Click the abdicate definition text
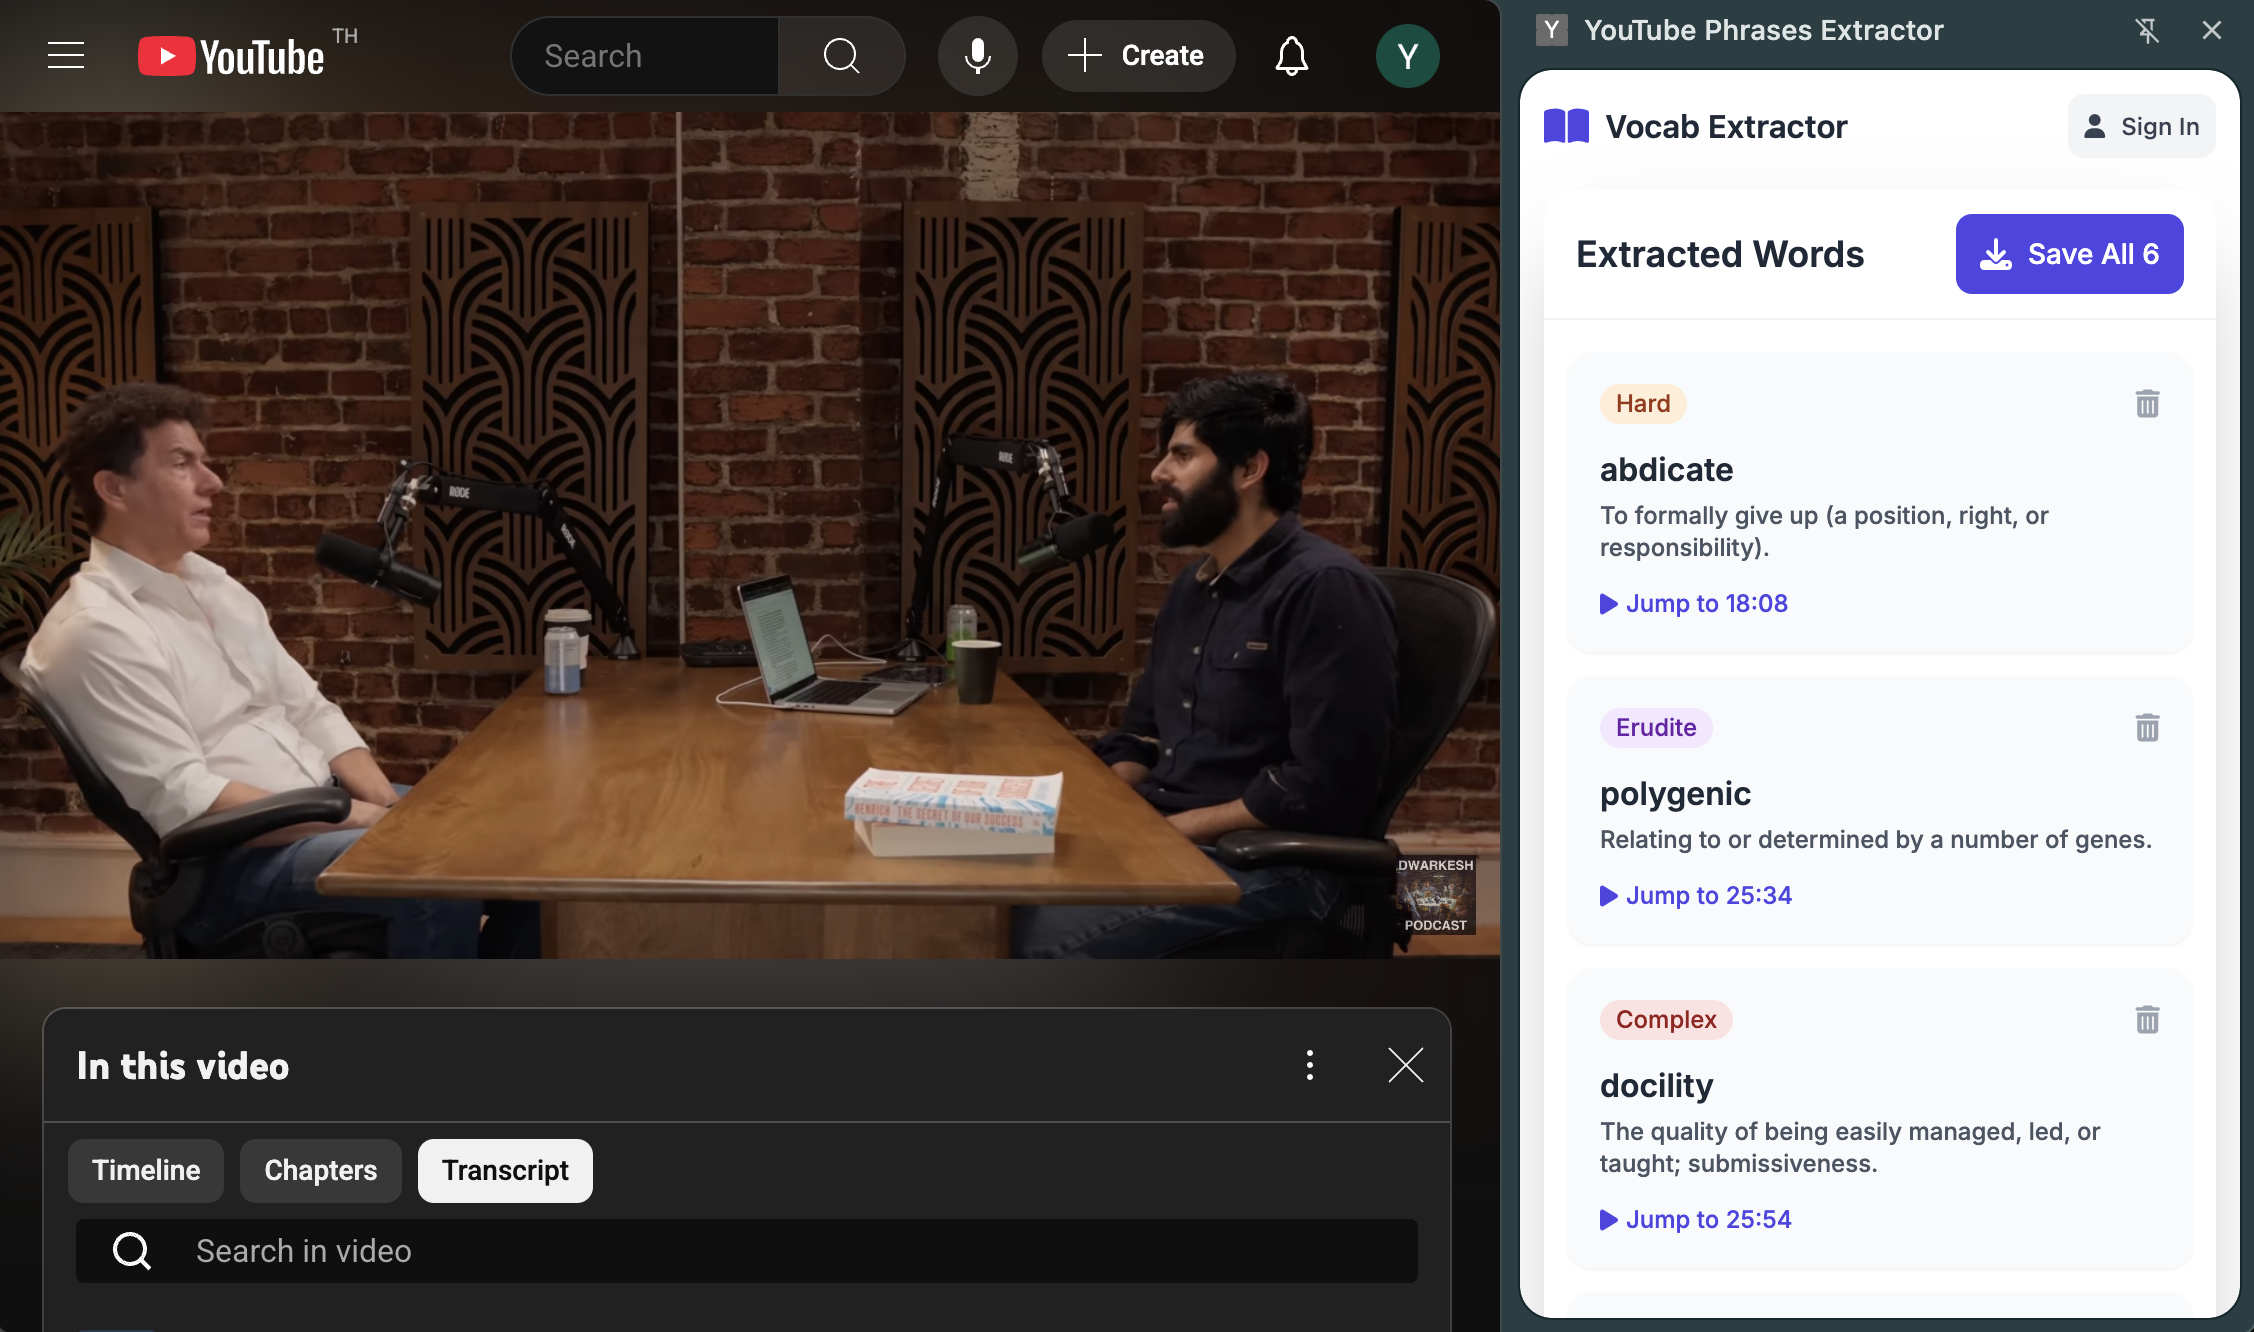The width and height of the screenshot is (2254, 1332). [x=1824, y=532]
